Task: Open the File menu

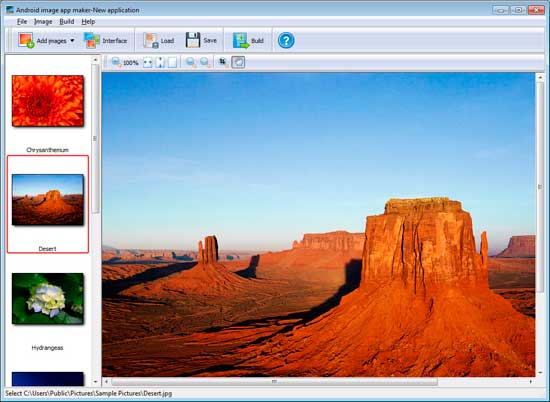Action: (22, 22)
